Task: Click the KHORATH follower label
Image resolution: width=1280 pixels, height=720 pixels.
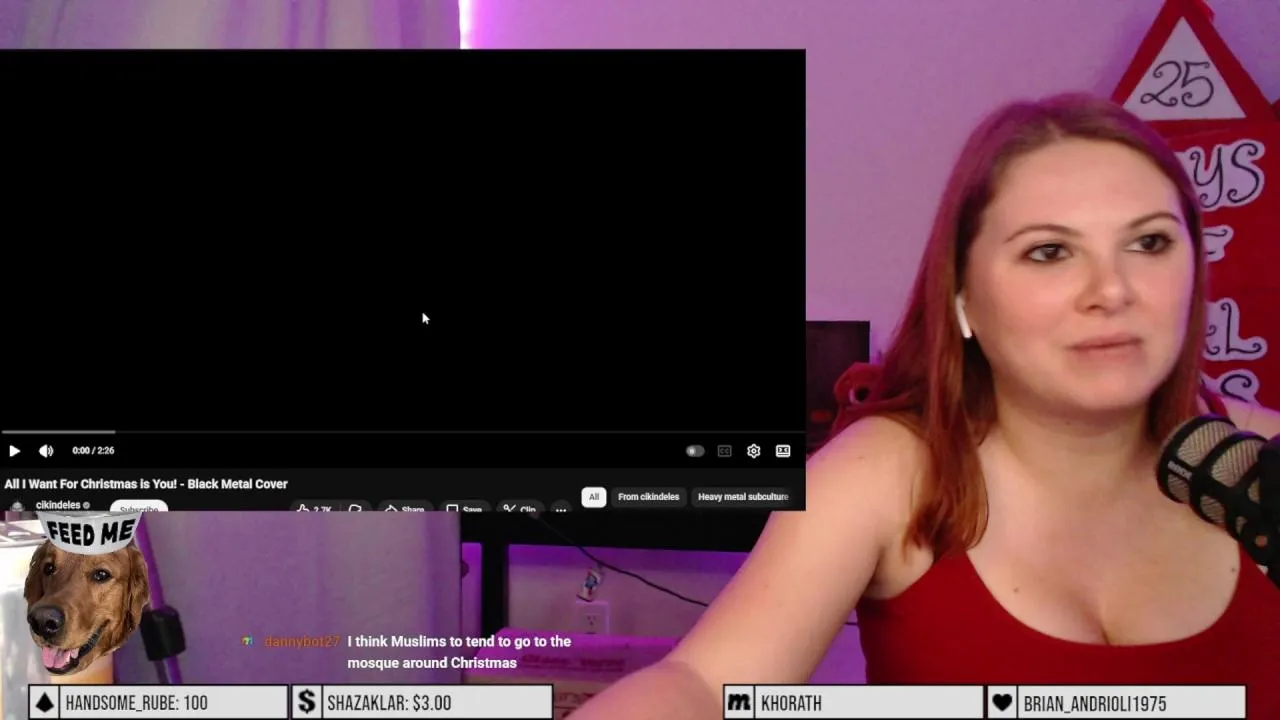Action: coord(791,703)
